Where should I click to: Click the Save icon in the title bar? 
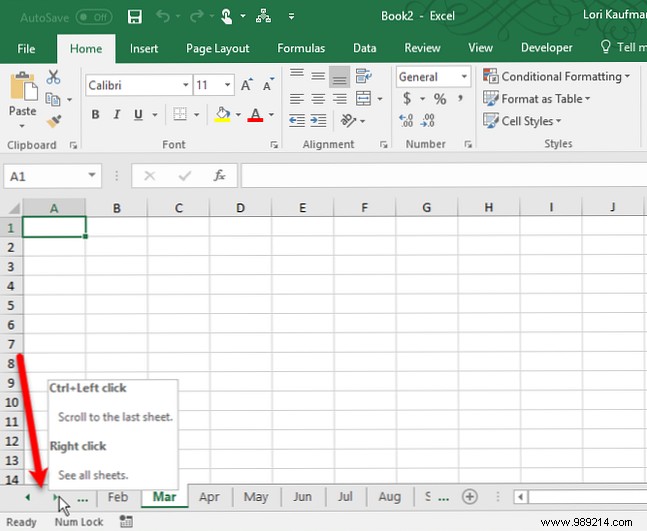(x=135, y=17)
